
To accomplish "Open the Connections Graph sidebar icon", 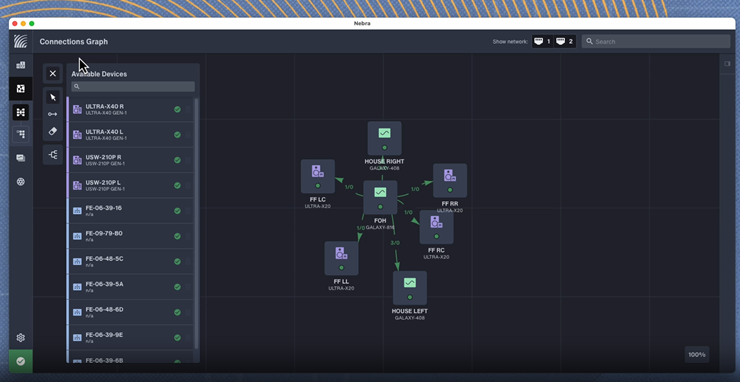I will 21,112.
